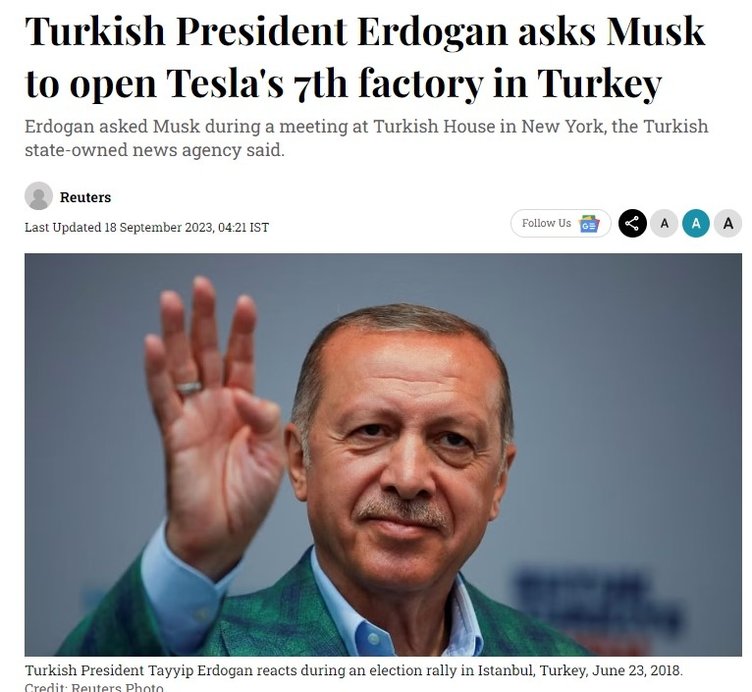Click the photo caption about Istanbul rally
This screenshot has height=692, width=752.
click(353, 670)
